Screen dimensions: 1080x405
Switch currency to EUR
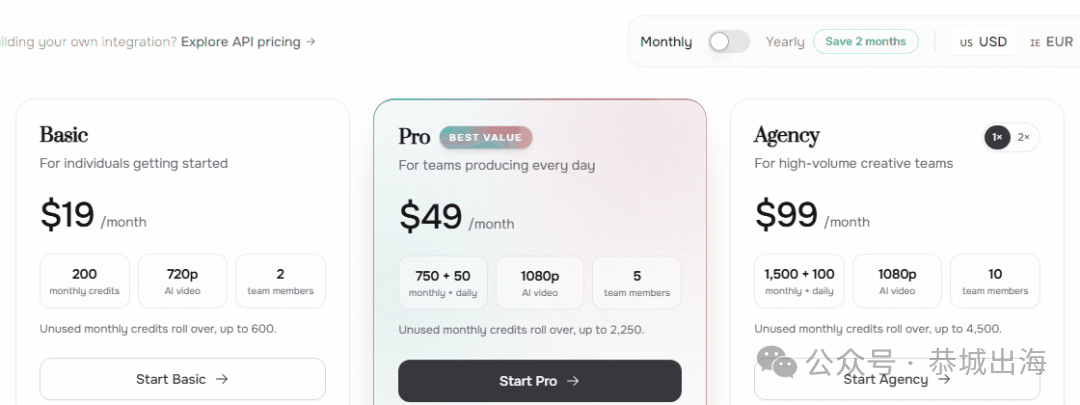(x=1051, y=42)
